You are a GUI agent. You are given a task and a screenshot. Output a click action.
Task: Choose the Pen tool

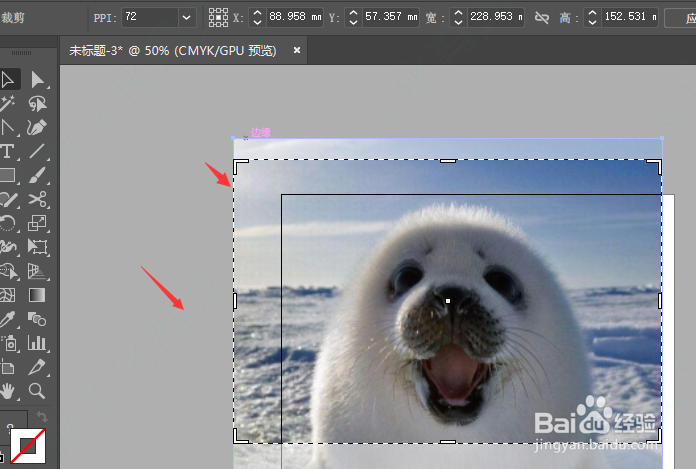click(8, 128)
